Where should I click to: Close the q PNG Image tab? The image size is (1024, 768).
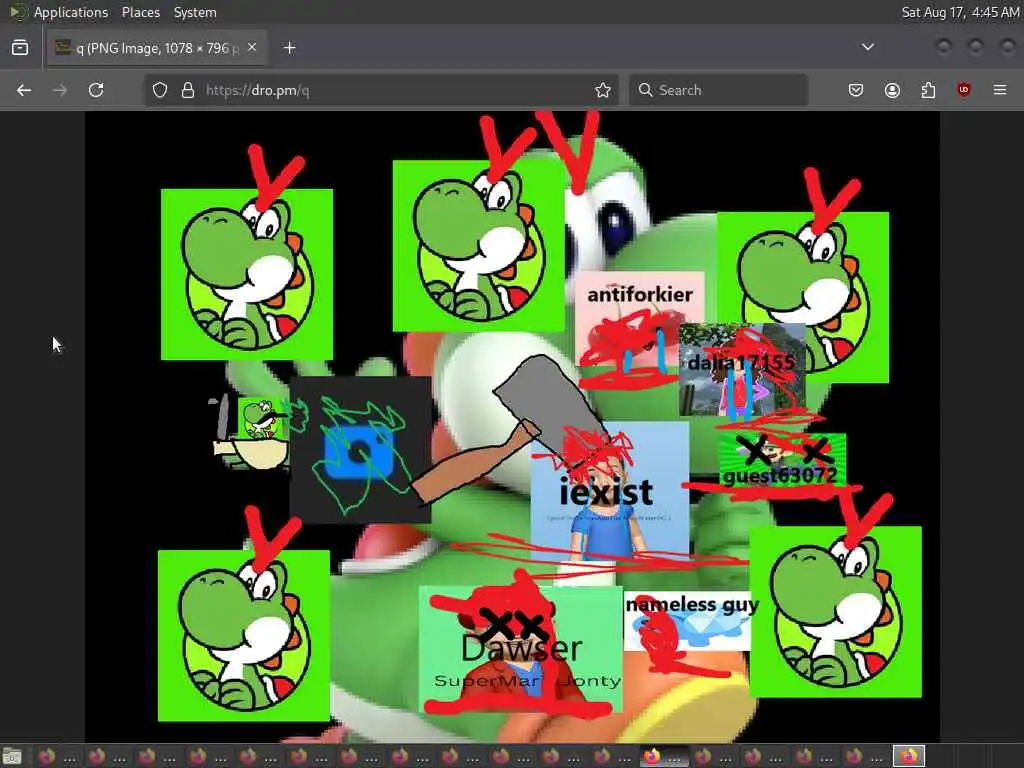(252, 48)
